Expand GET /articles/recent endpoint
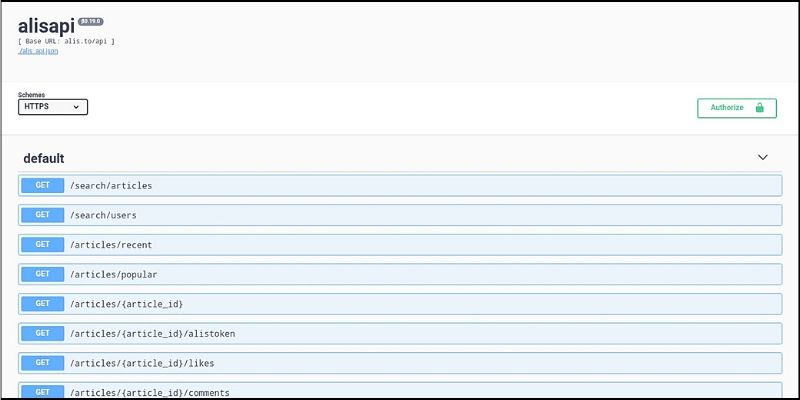This screenshot has width=800, height=400. tap(110, 244)
